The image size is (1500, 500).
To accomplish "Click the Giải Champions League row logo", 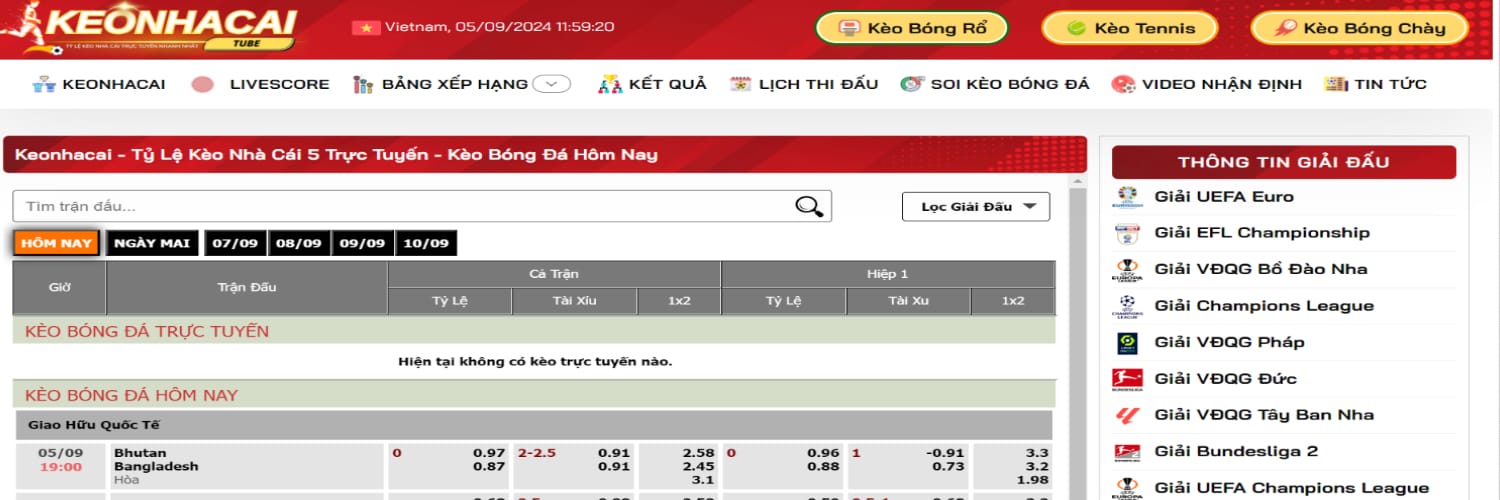I will (1128, 306).
